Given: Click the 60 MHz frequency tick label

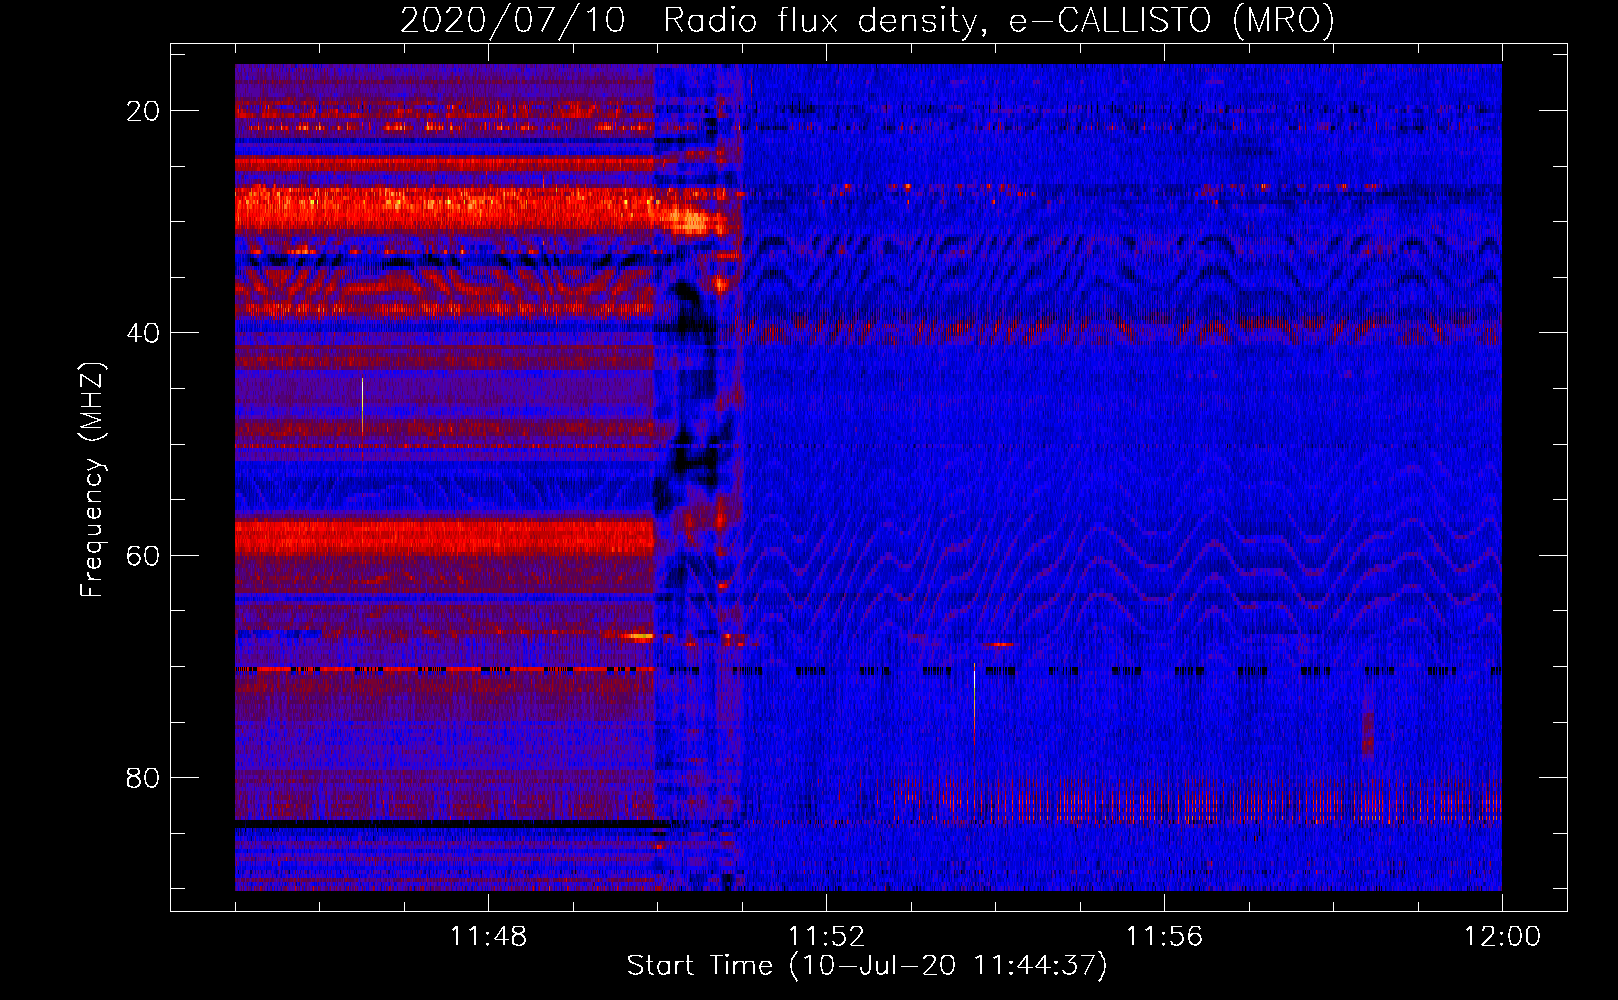Looking at the screenshot, I should (x=143, y=555).
